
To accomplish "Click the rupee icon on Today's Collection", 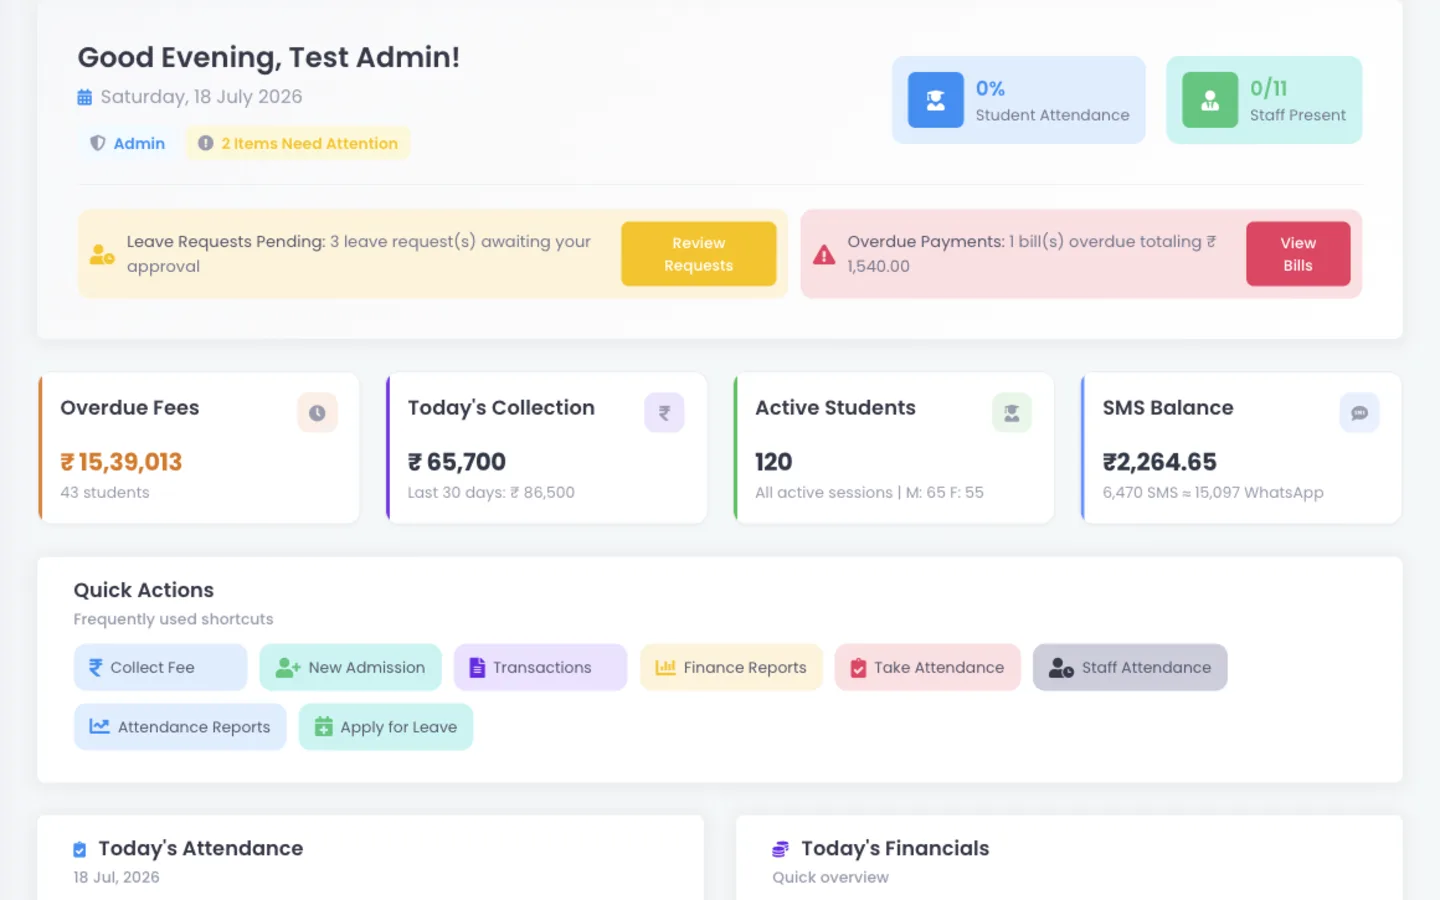I will pos(664,412).
